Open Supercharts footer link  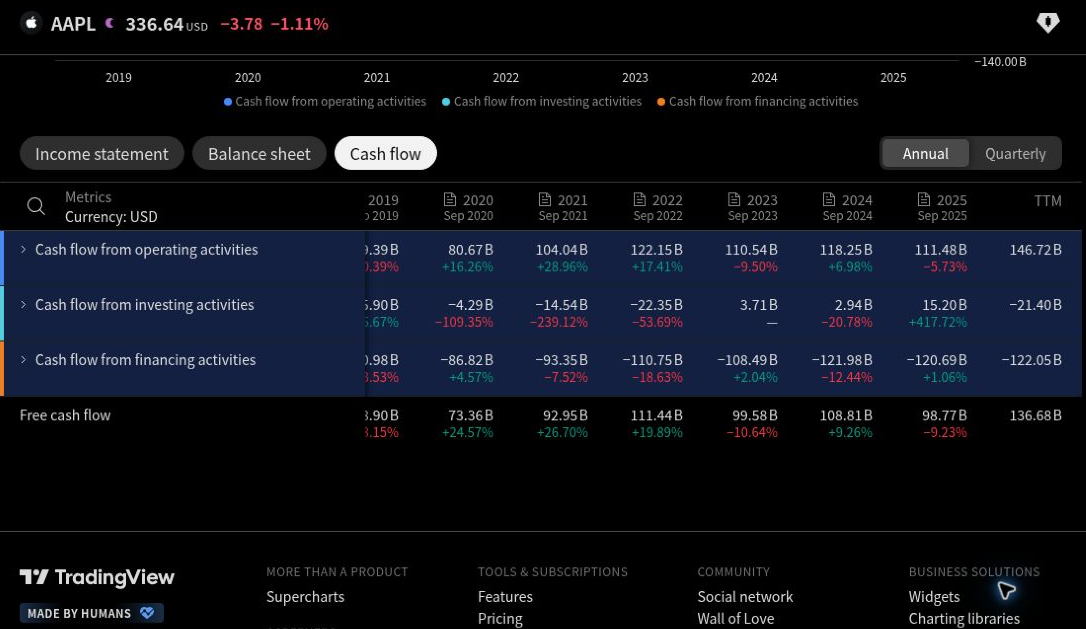[305, 596]
